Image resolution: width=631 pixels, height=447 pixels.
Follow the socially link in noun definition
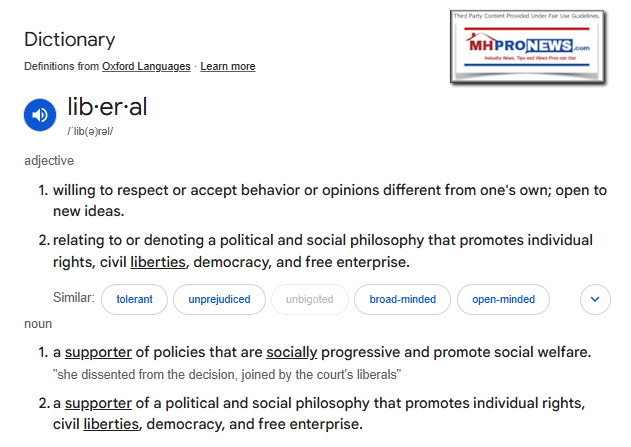click(292, 352)
